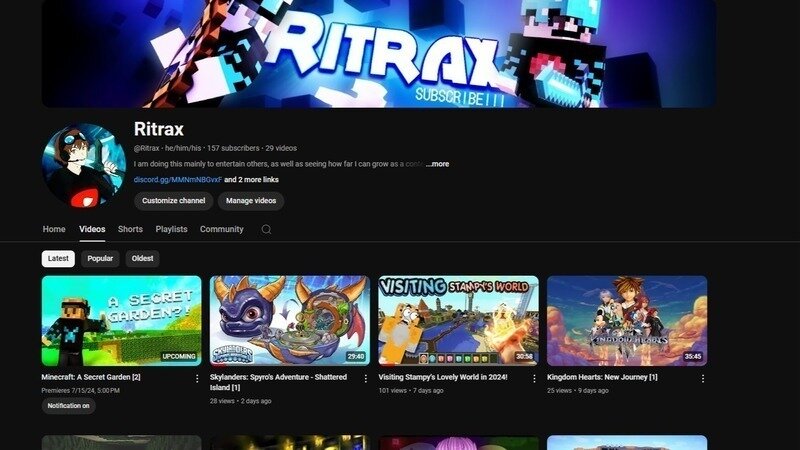800x450 pixels.
Task: Switch to the Shorts tab
Action: pos(130,229)
